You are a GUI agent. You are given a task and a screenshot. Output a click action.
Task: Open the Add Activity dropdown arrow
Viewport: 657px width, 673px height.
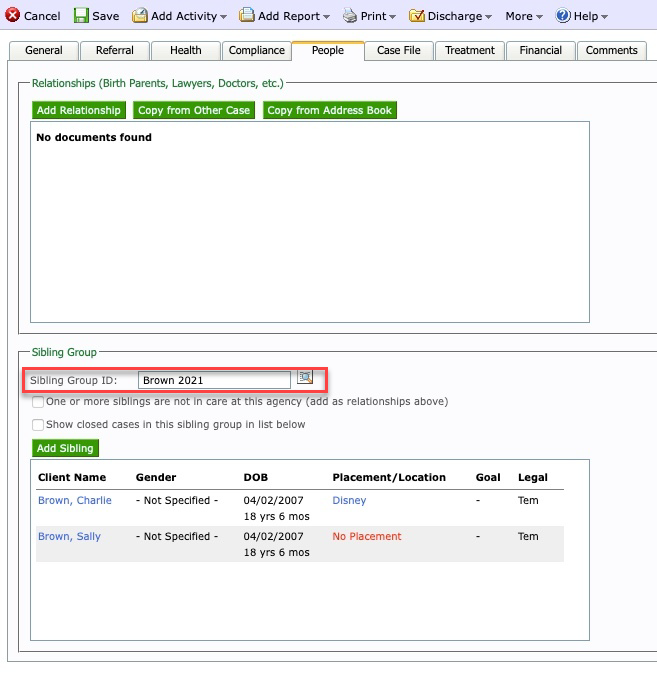point(223,17)
